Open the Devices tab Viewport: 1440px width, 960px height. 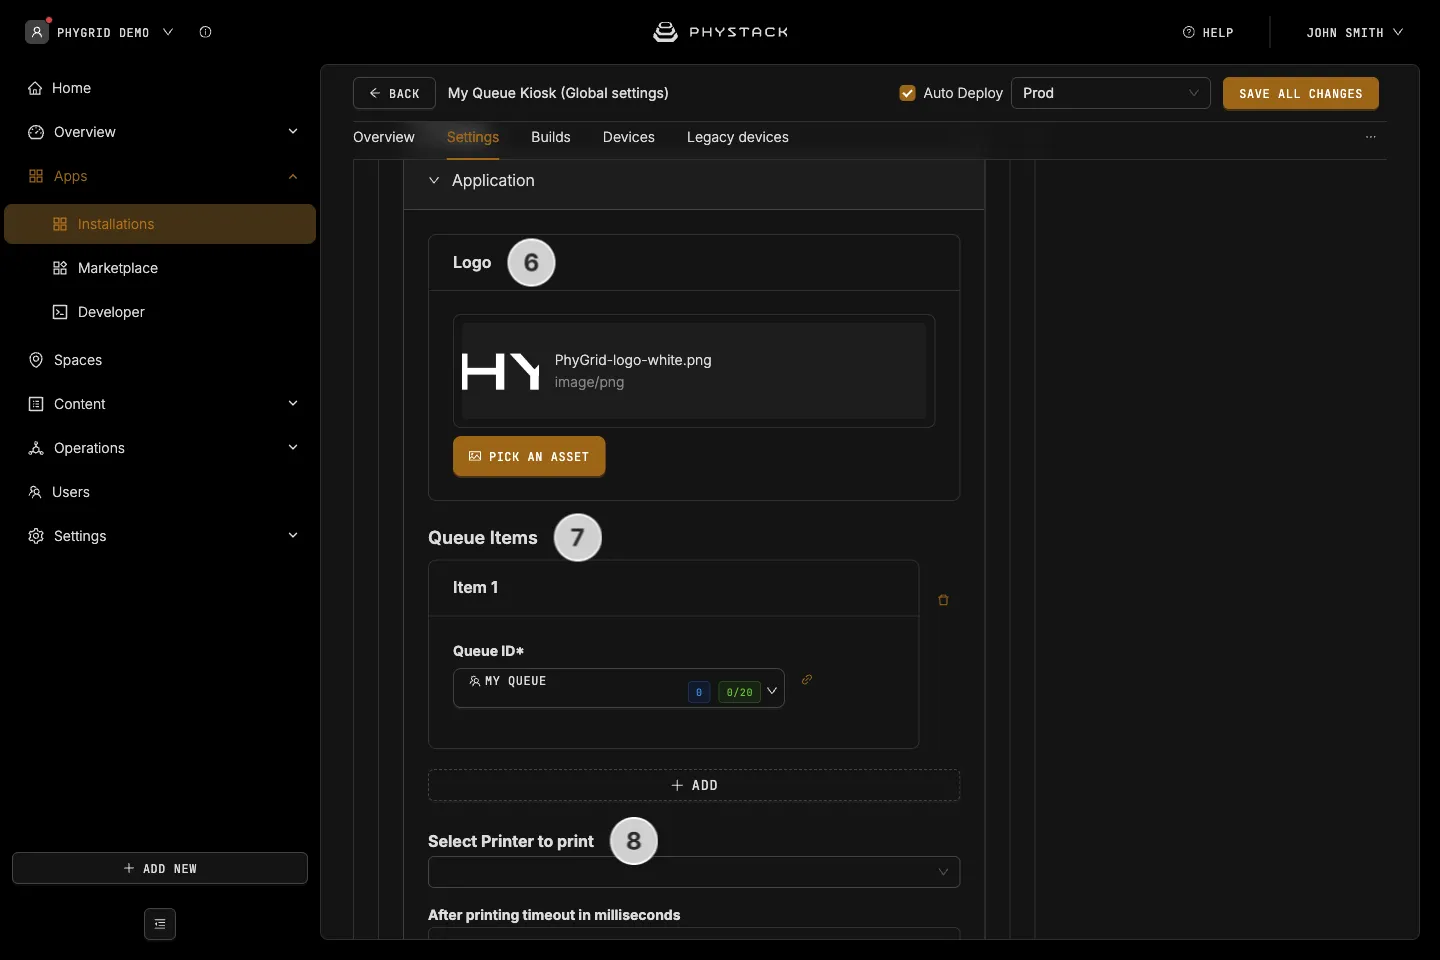pyautogui.click(x=629, y=137)
